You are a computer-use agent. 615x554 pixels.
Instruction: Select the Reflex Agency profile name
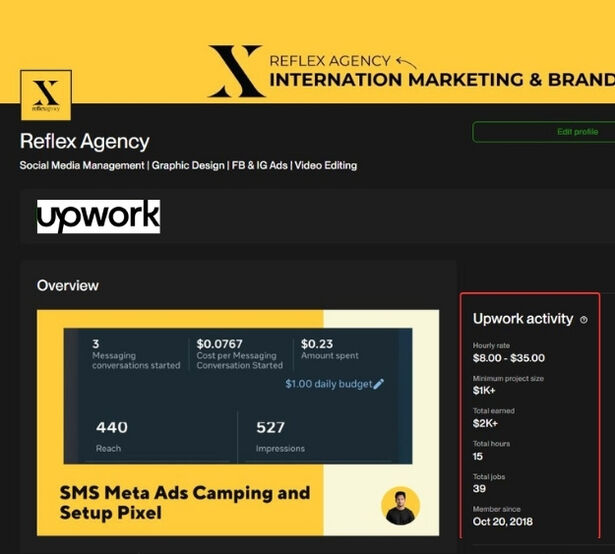point(85,142)
